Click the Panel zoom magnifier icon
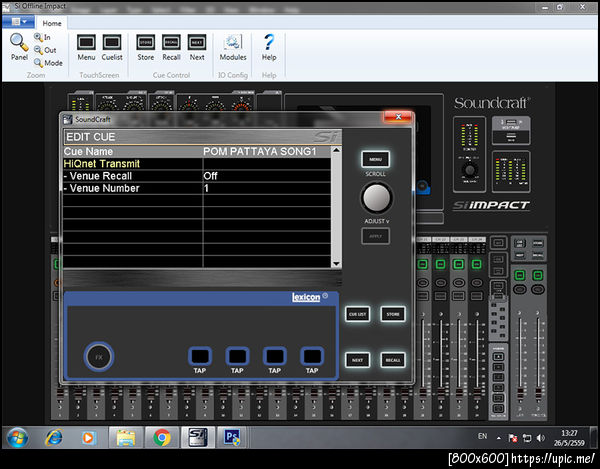The image size is (600, 469). point(19,42)
